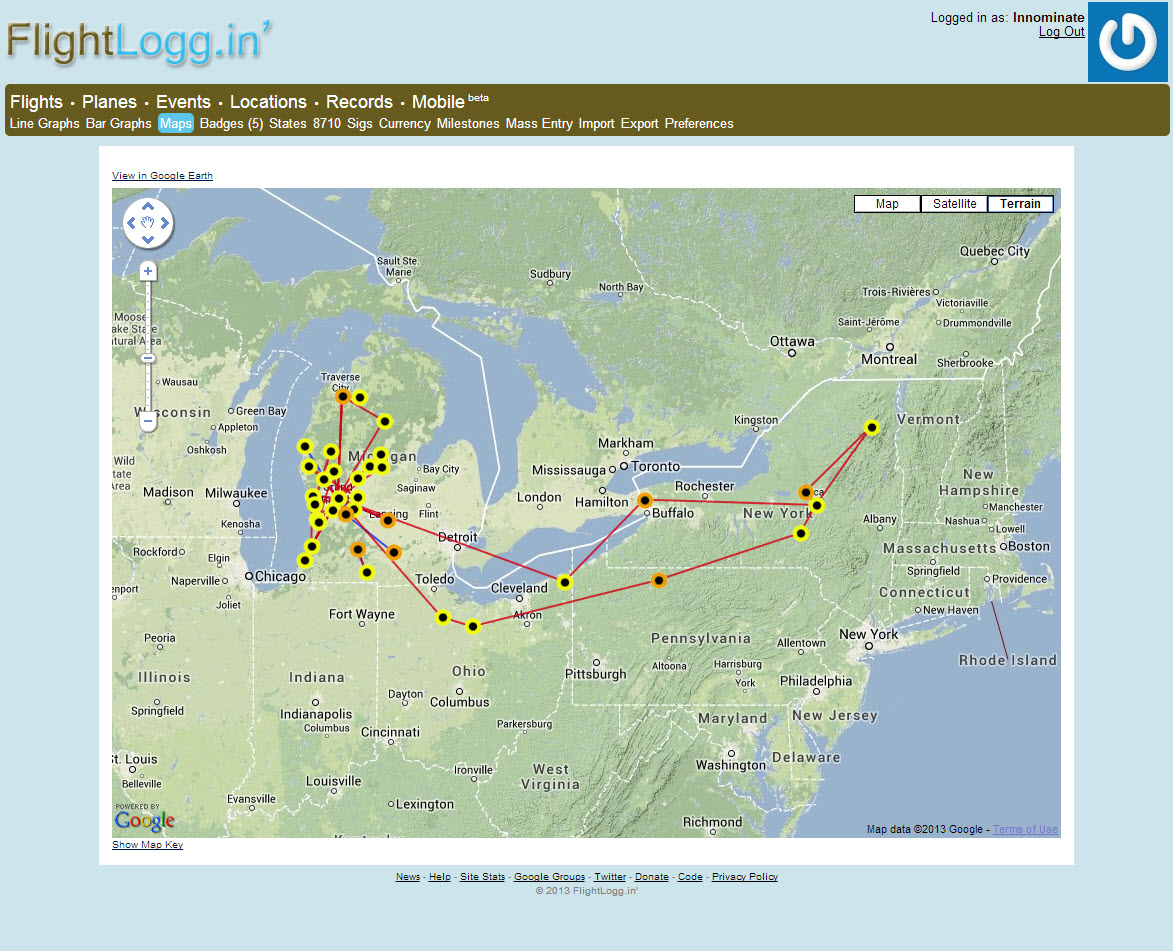Image resolution: width=1173 pixels, height=951 pixels.
Task: Click the orange marker near Buffalo
Action: click(x=645, y=500)
